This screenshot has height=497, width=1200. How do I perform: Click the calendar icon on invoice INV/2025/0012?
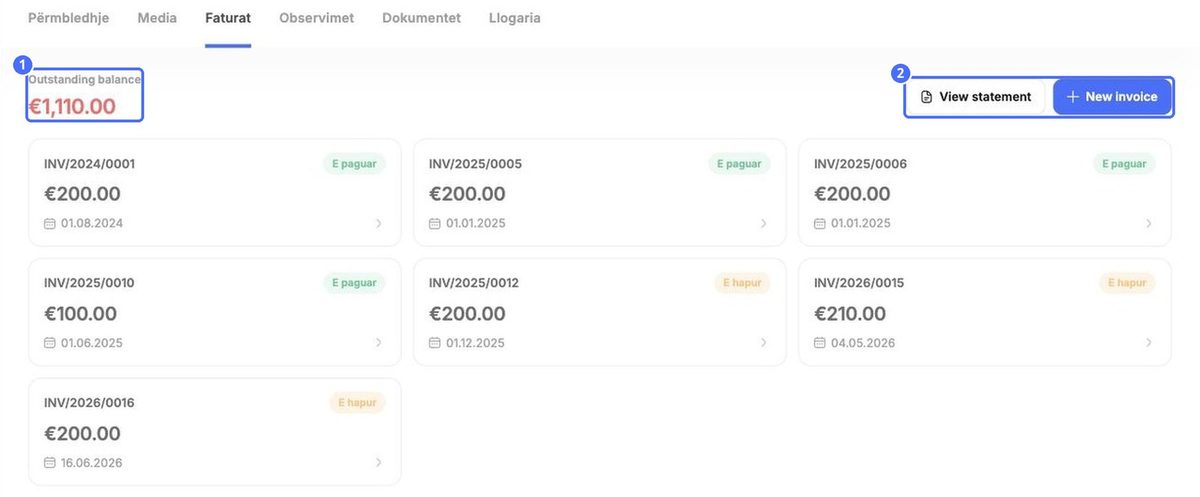click(x=435, y=343)
